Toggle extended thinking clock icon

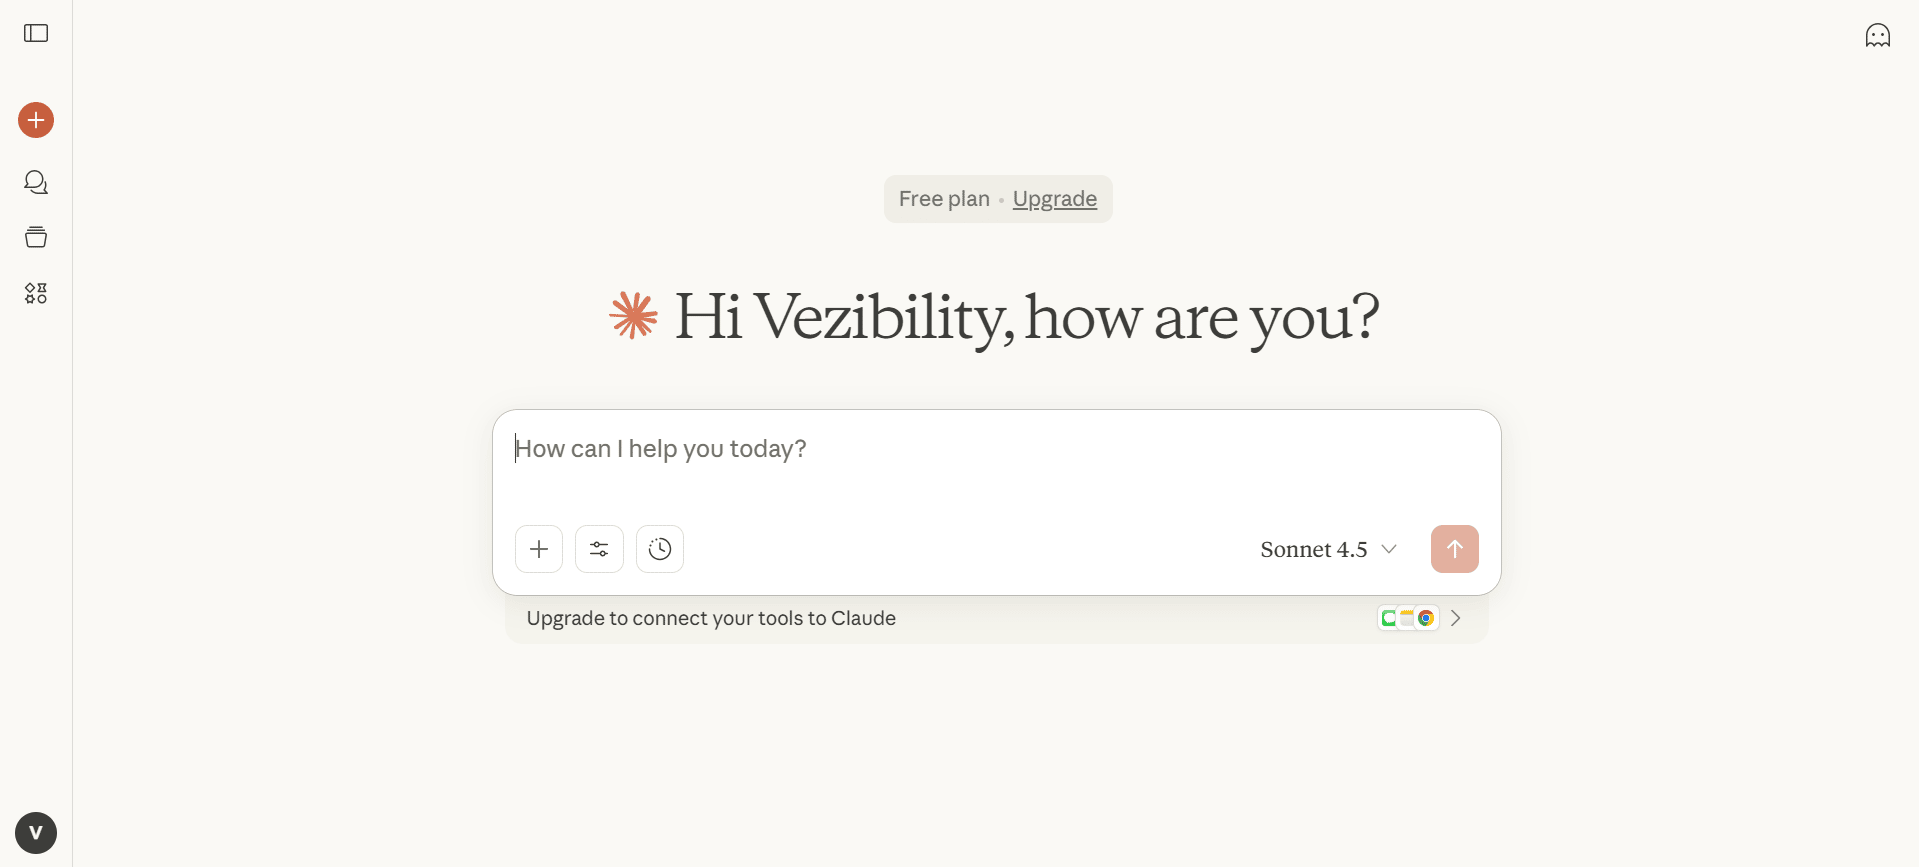[x=660, y=549]
